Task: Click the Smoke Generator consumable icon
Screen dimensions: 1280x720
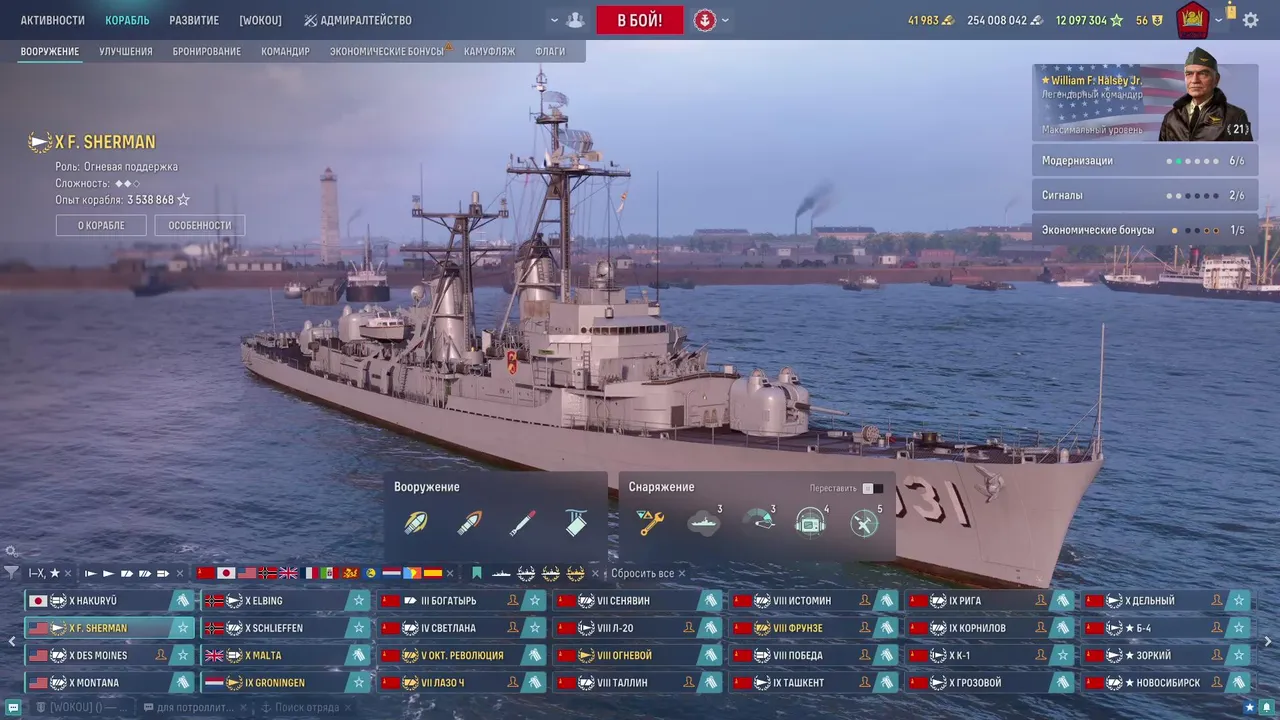Action: [704, 522]
